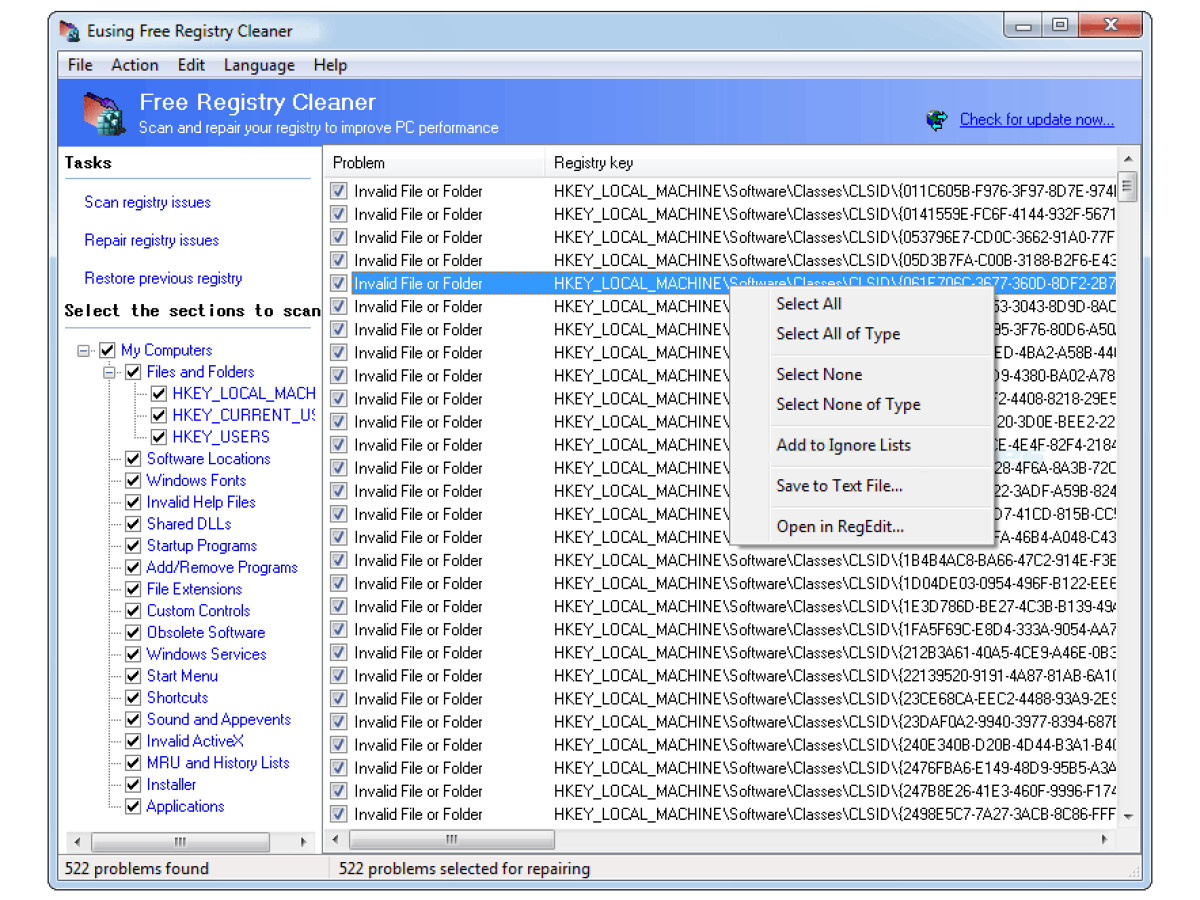Screen dimensions: 1200x900
Task: Click the Eusing app icon in title bar
Action: click(69, 31)
